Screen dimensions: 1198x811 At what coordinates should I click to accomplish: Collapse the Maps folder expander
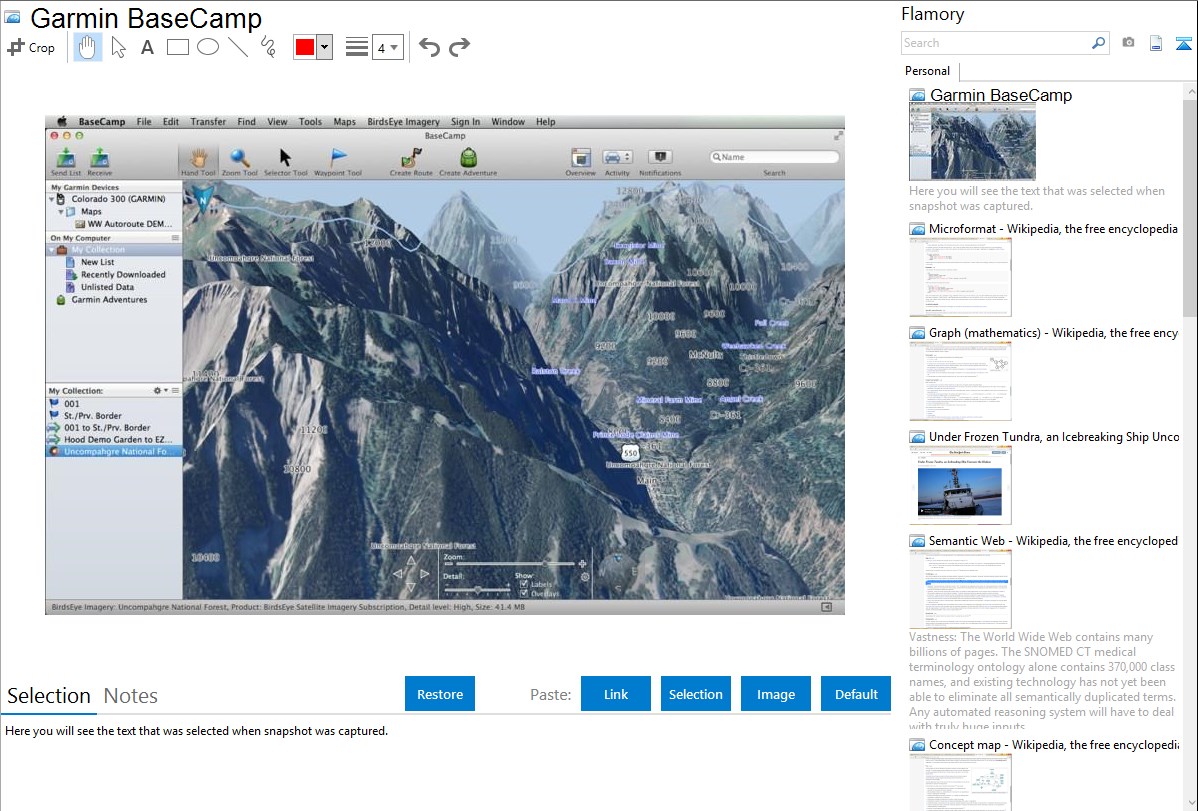click(x=61, y=212)
